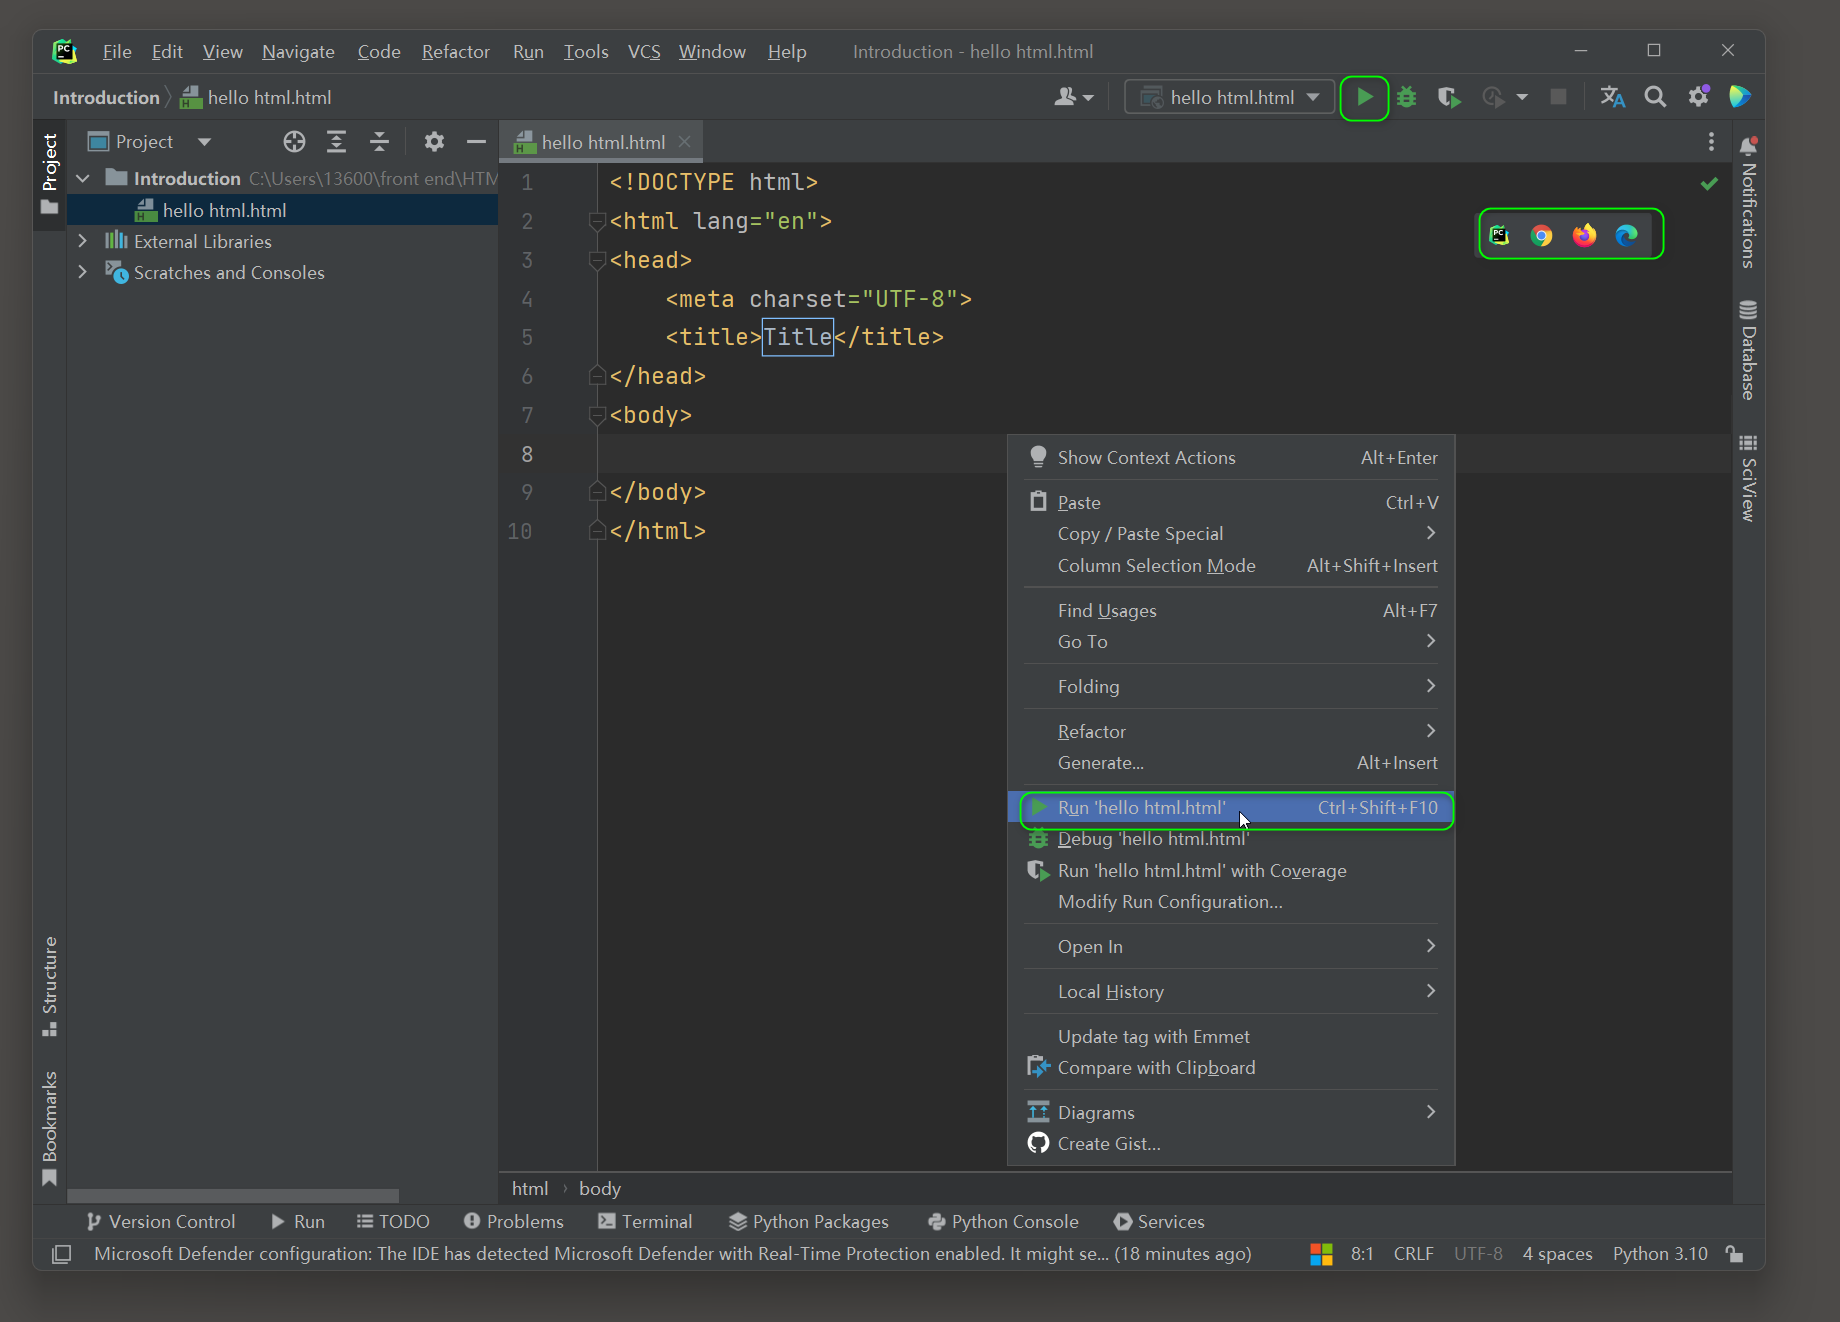Open the Python Packages tool window
This screenshot has height=1322, width=1840.
point(808,1222)
